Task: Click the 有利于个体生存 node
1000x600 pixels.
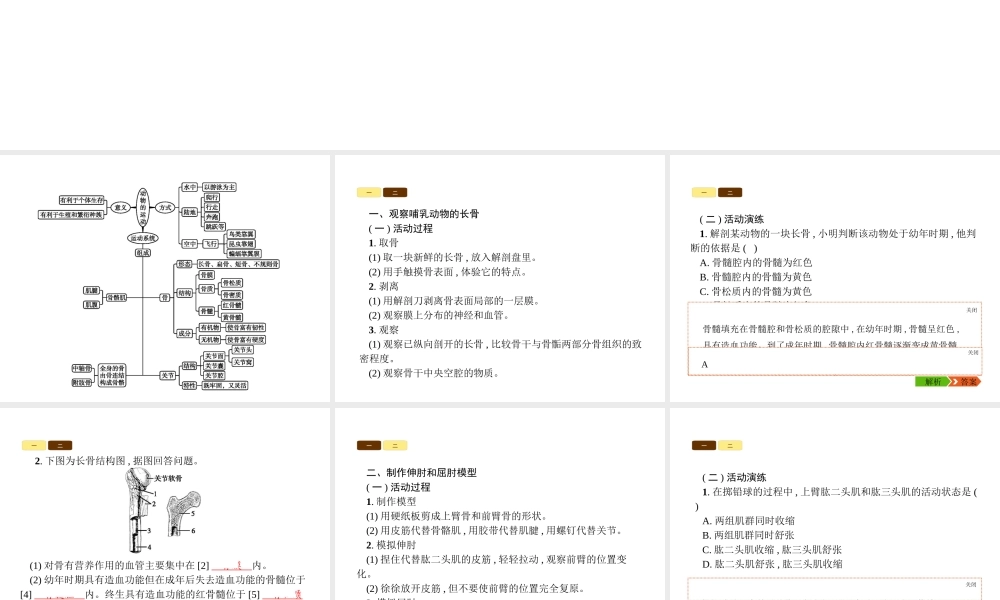Action: point(82,200)
